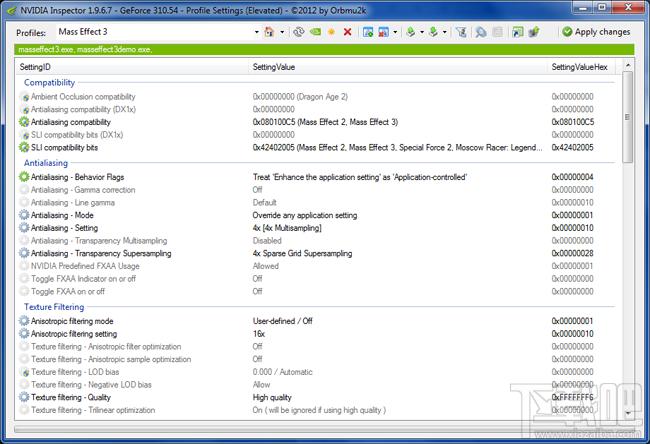Click the yellow sun create-new-profile icon

pyautogui.click(x=331, y=32)
